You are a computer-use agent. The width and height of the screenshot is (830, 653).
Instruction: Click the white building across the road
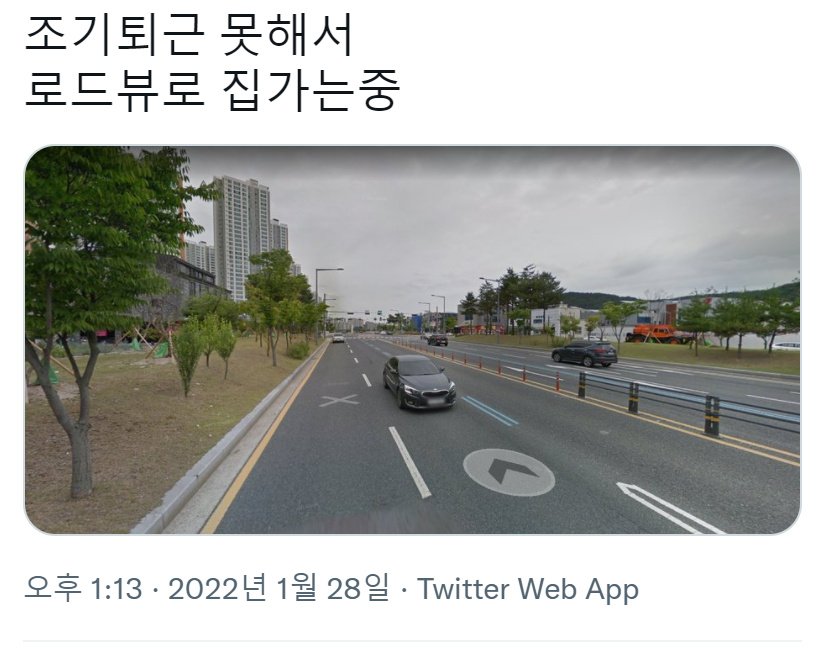(555, 319)
